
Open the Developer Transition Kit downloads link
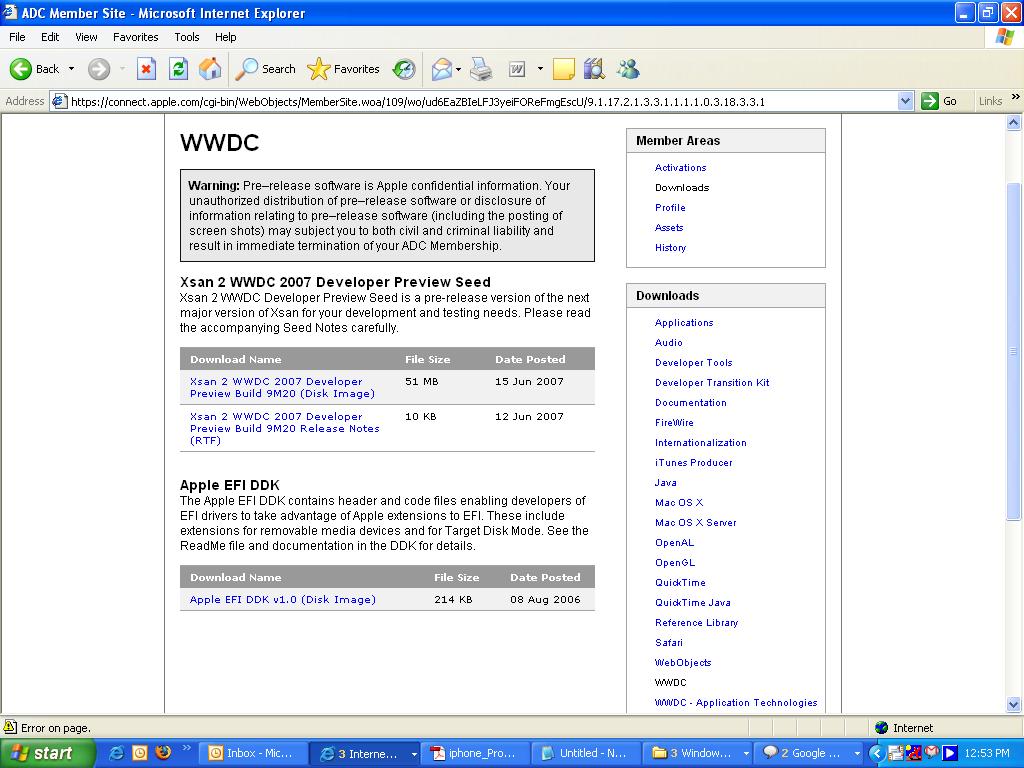(712, 383)
